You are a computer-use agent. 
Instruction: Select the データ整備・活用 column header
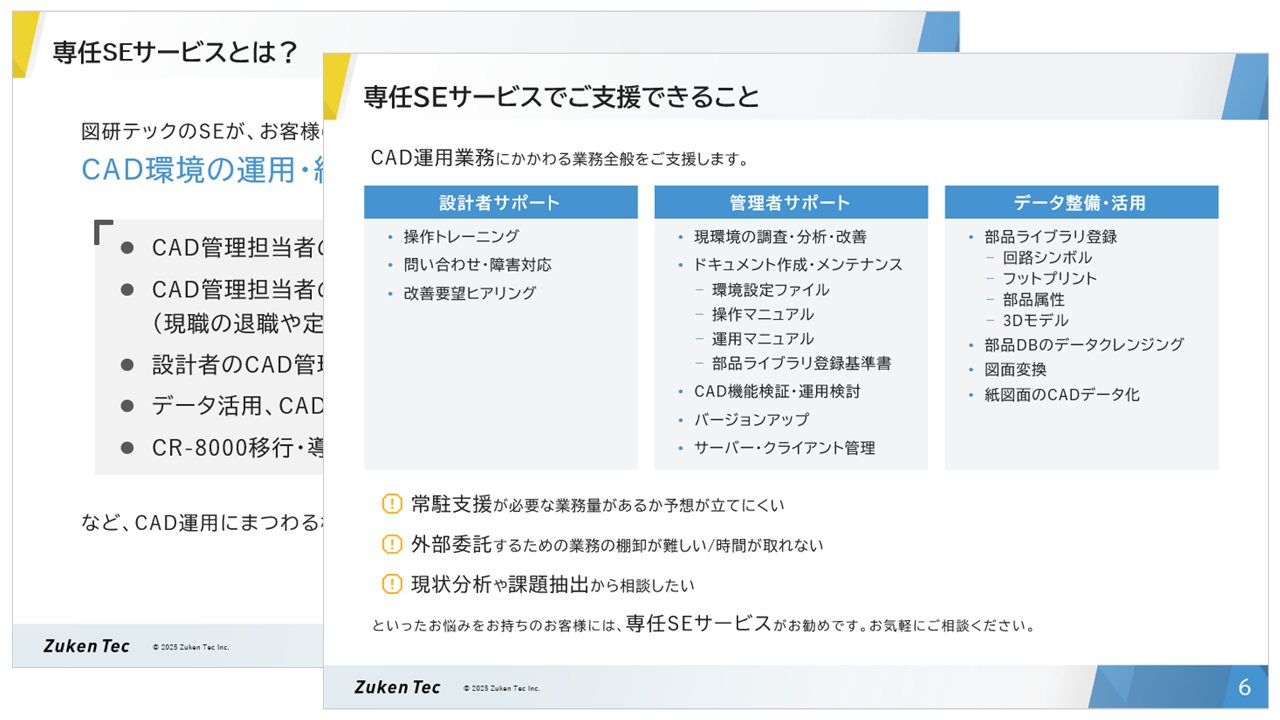pyautogui.click(x=1080, y=203)
